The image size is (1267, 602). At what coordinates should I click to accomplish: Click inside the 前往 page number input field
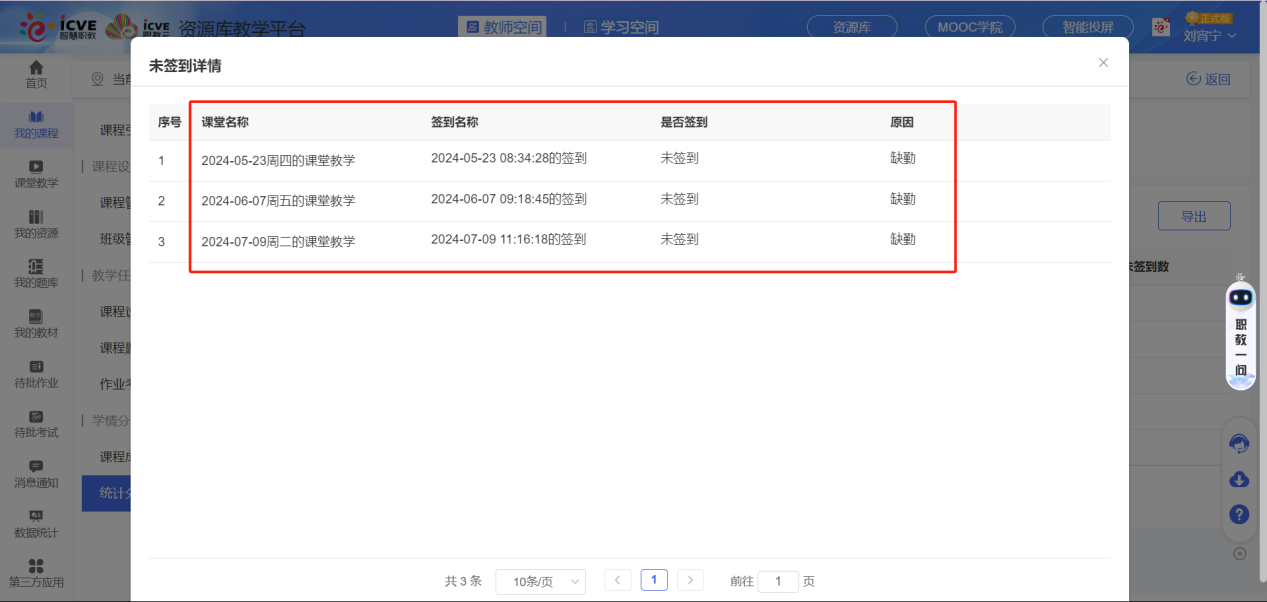pos(778,581)
